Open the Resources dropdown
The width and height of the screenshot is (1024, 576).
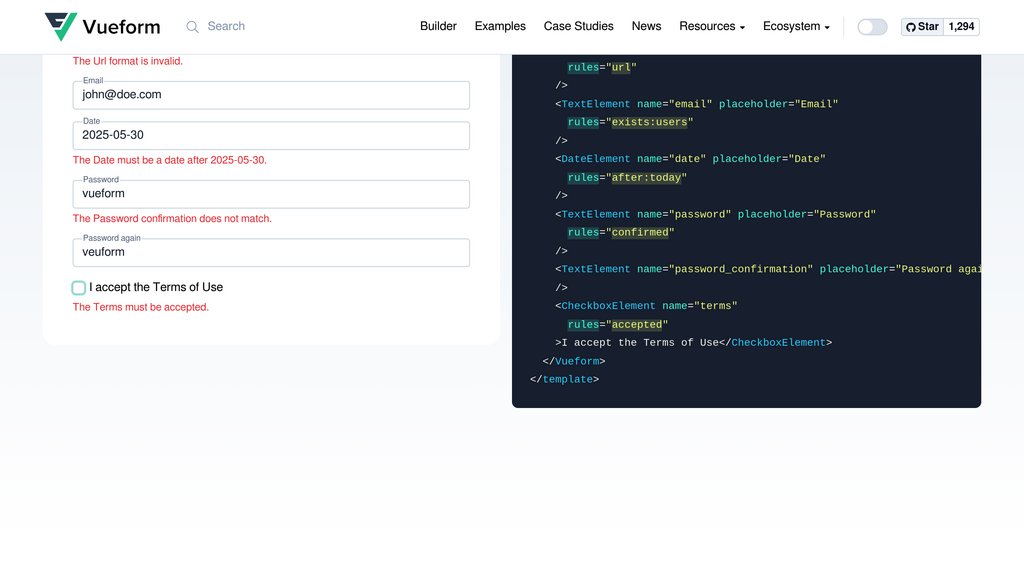click(x=711, y=27)
